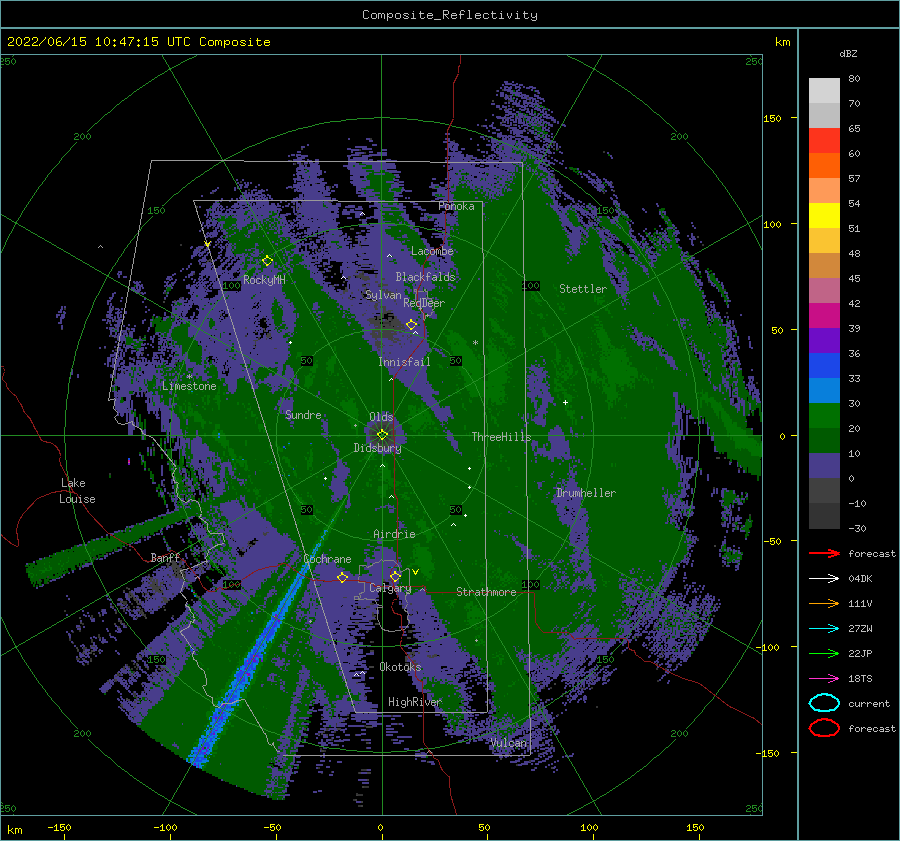The image size is (900, 841).
Task: Select the Lacombe city label
Action: coord(432,251)
